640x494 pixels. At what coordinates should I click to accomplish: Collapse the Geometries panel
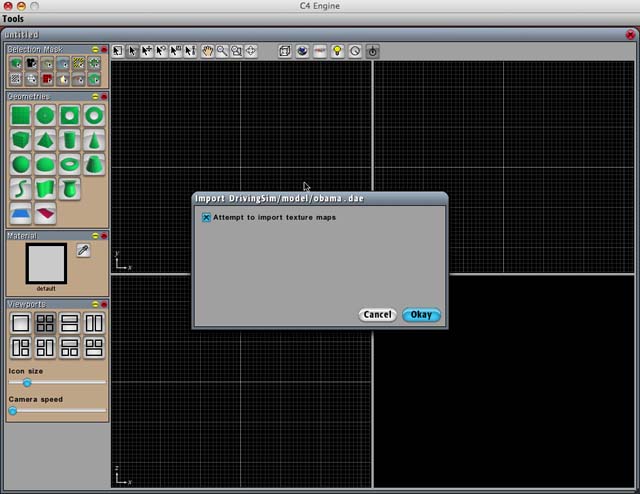click(94, 97)
